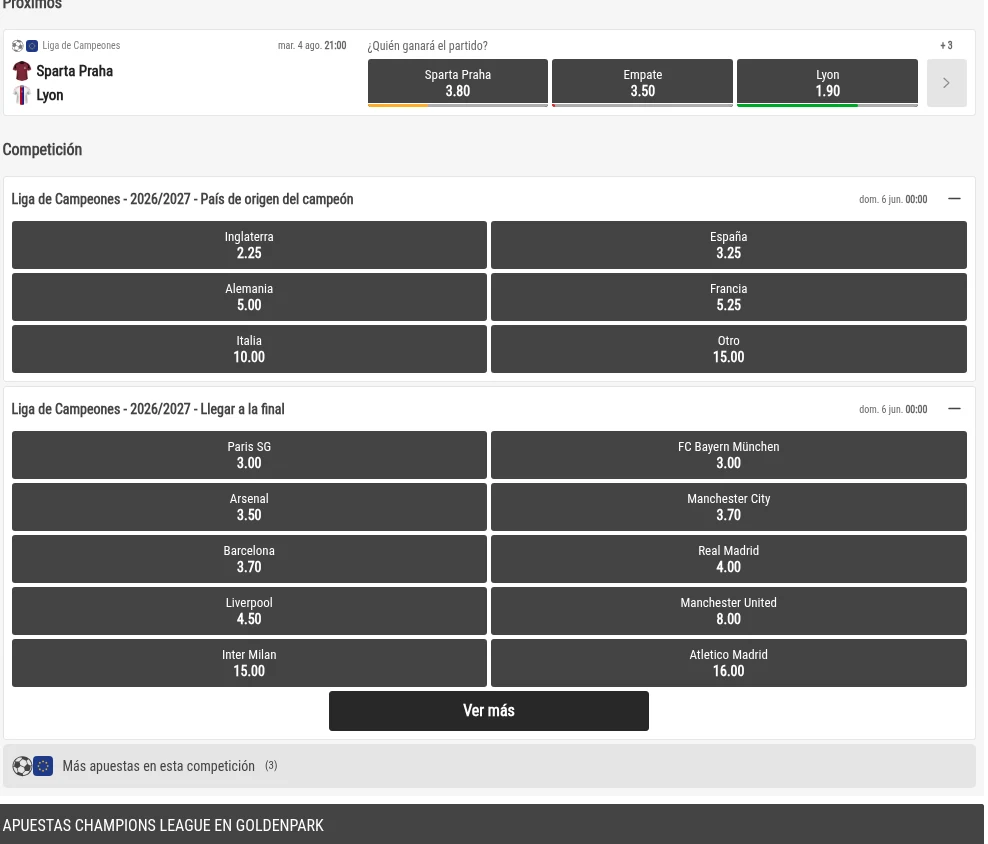
Task: Click the soccer ball icon beside Liga de Campeones
Action: [18, 45]
